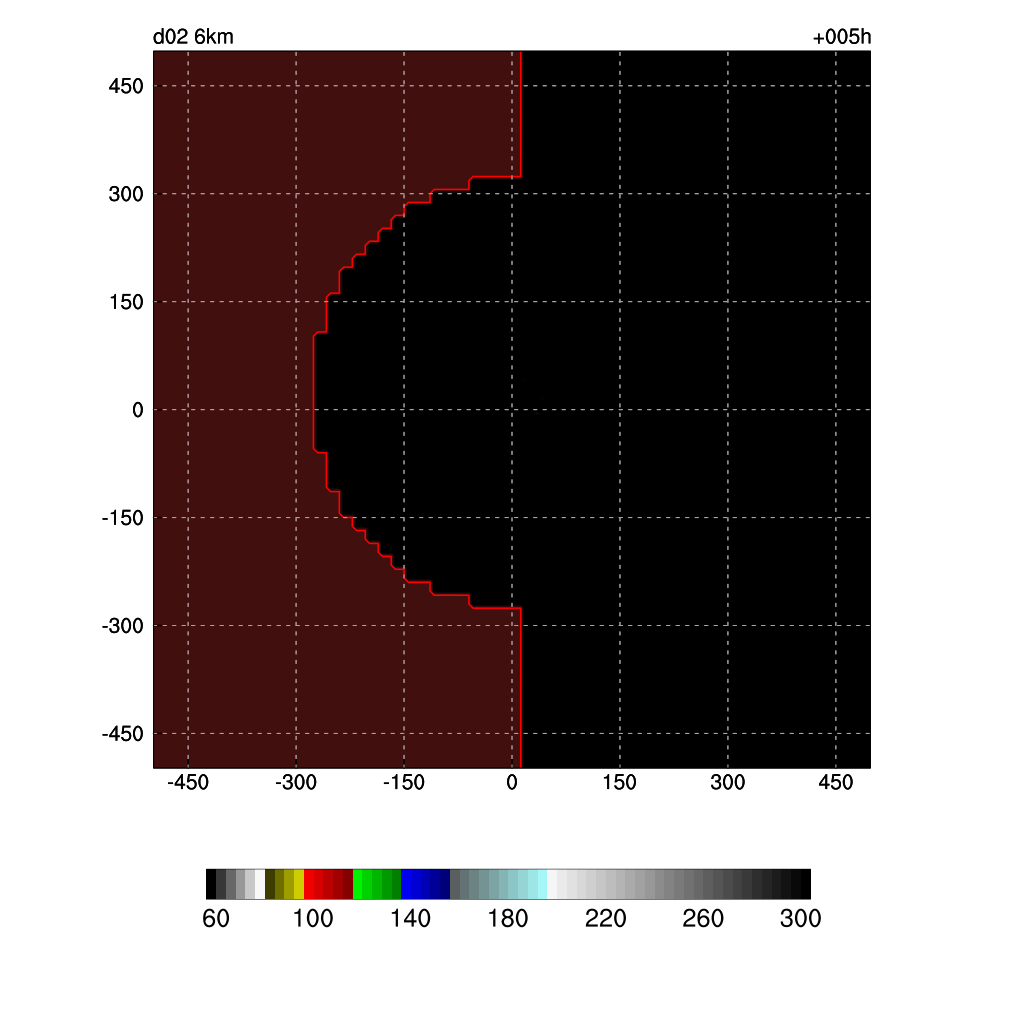Image resolution: width=1024 pixels, height=1024 pixels.
Task: Select the bright red swatch in colorbar
Action: [310, 884]
